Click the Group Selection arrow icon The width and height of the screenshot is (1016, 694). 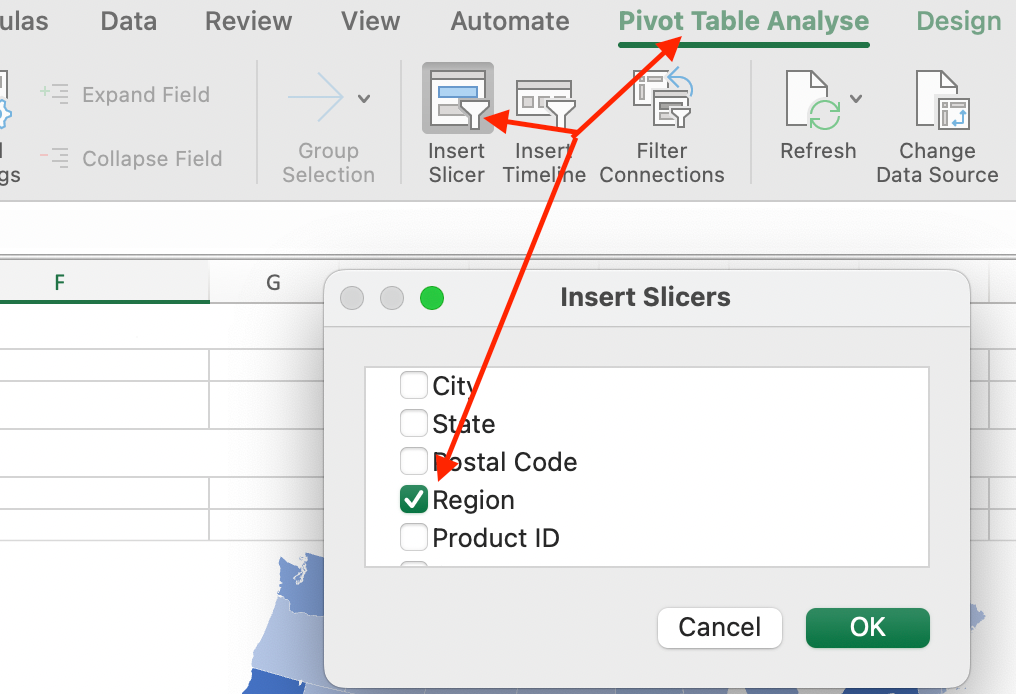(x=316, y=98)
